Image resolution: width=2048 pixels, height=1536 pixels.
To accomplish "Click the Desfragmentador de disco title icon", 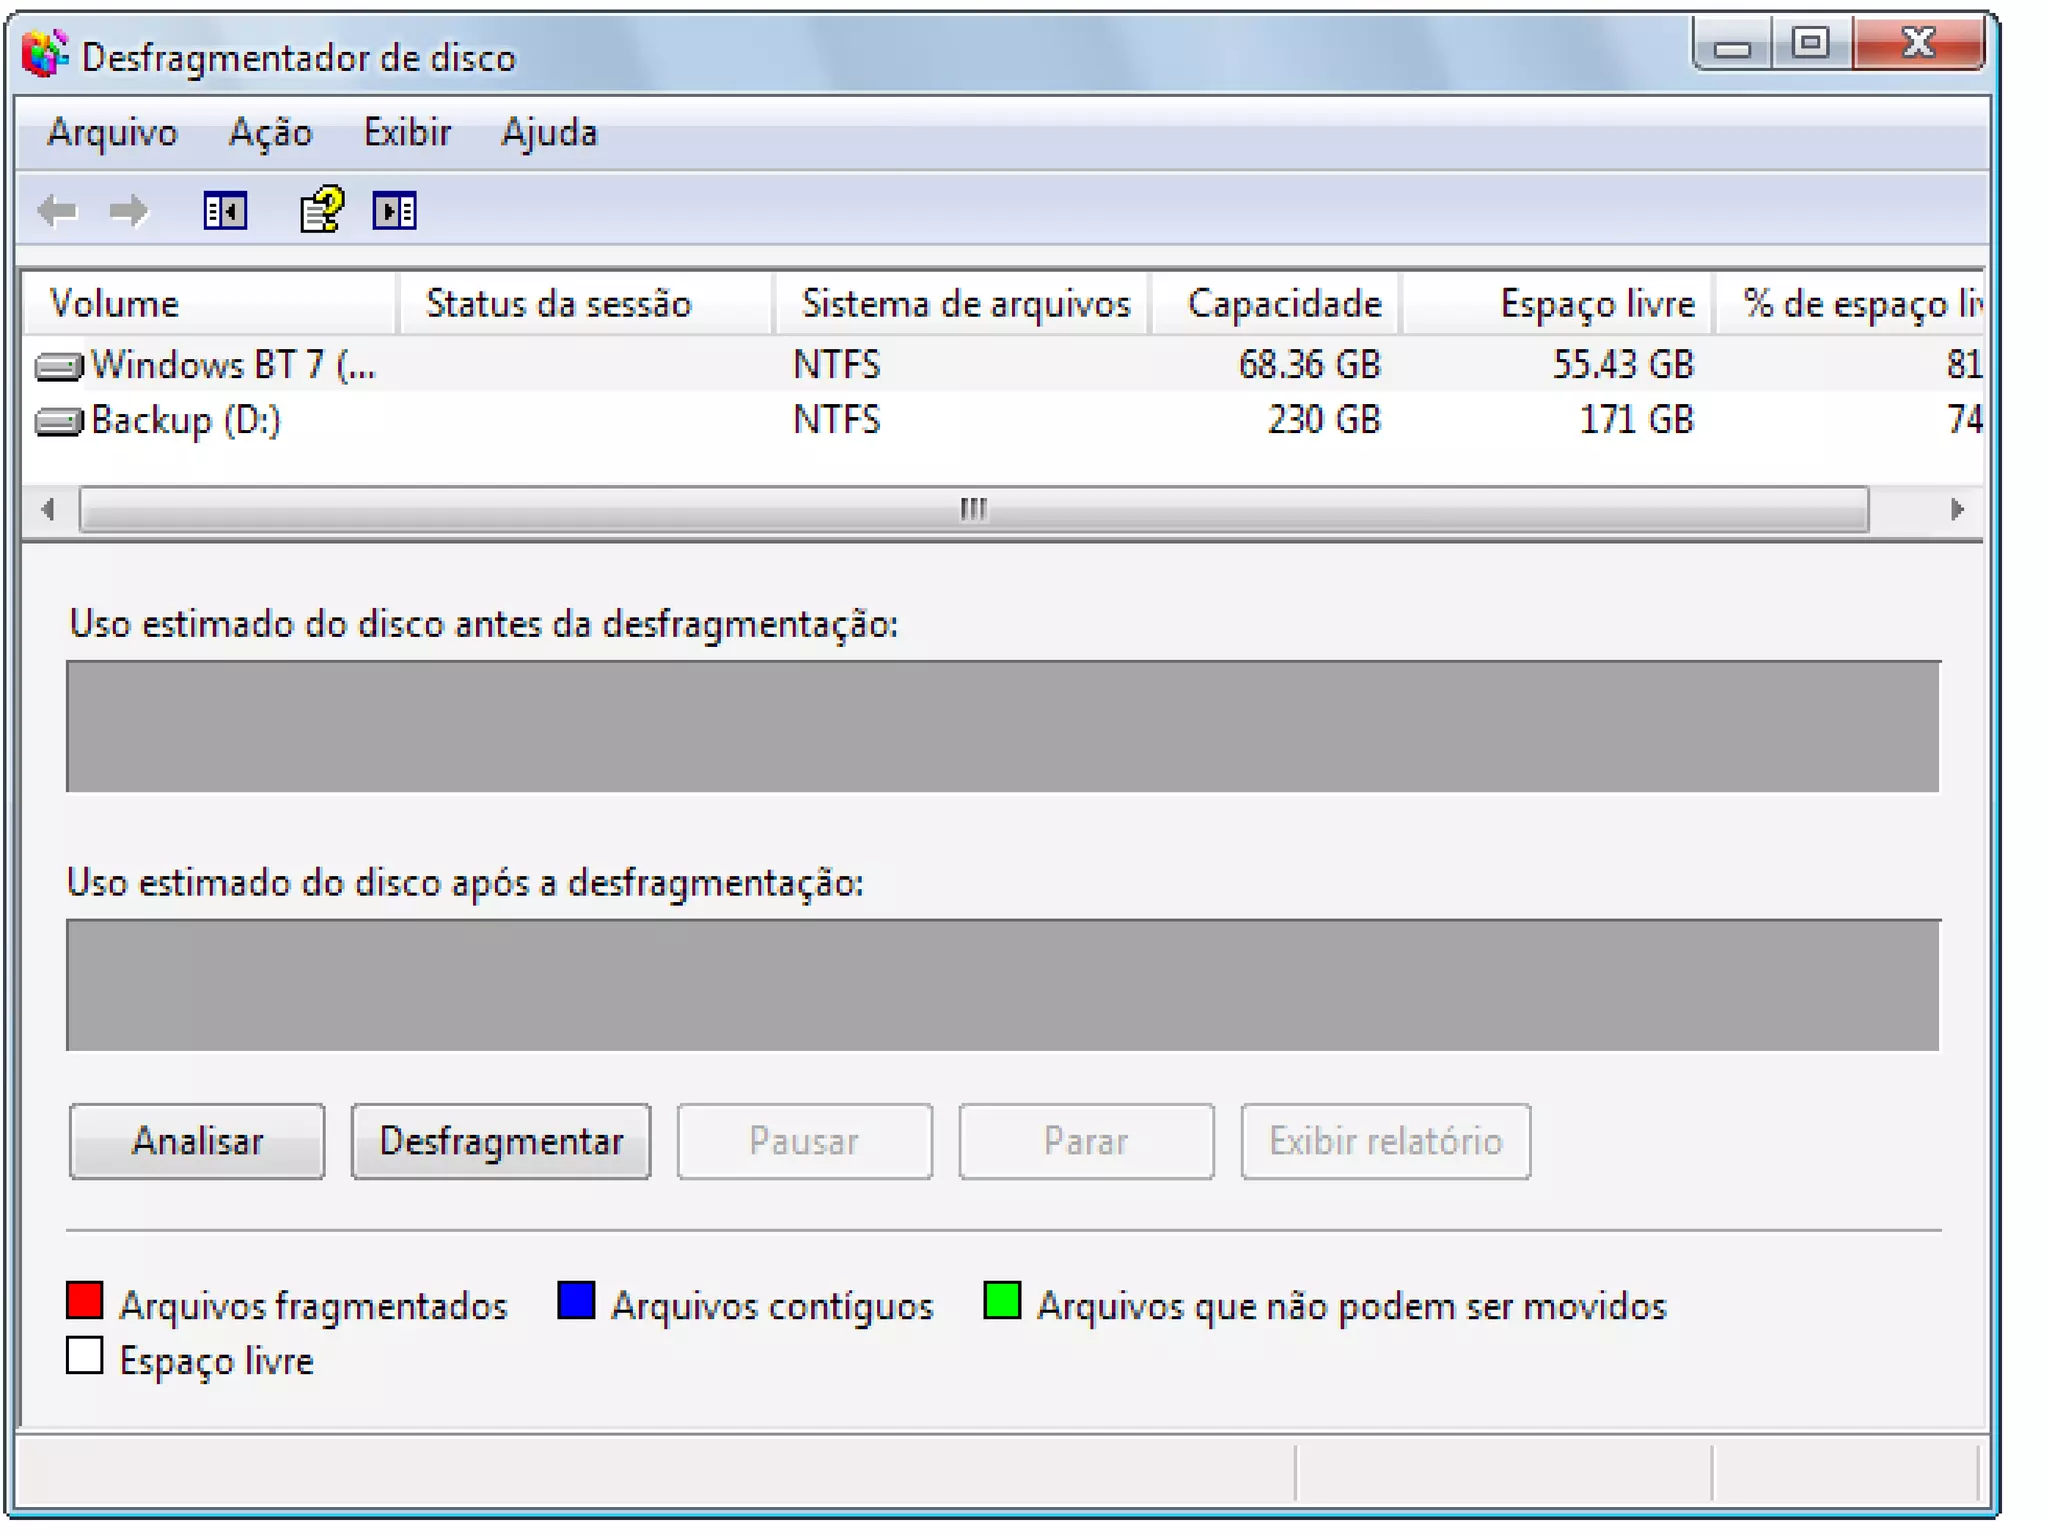I will pos(43,55).
